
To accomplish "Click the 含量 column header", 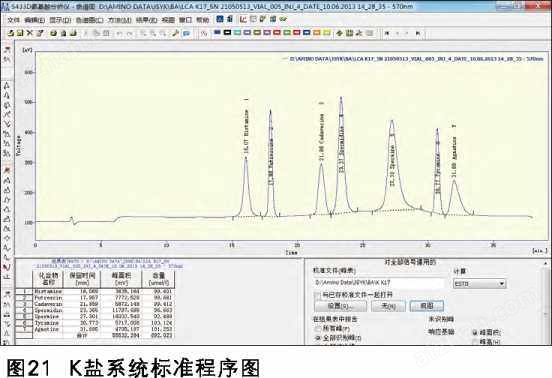I will point(158,279).
